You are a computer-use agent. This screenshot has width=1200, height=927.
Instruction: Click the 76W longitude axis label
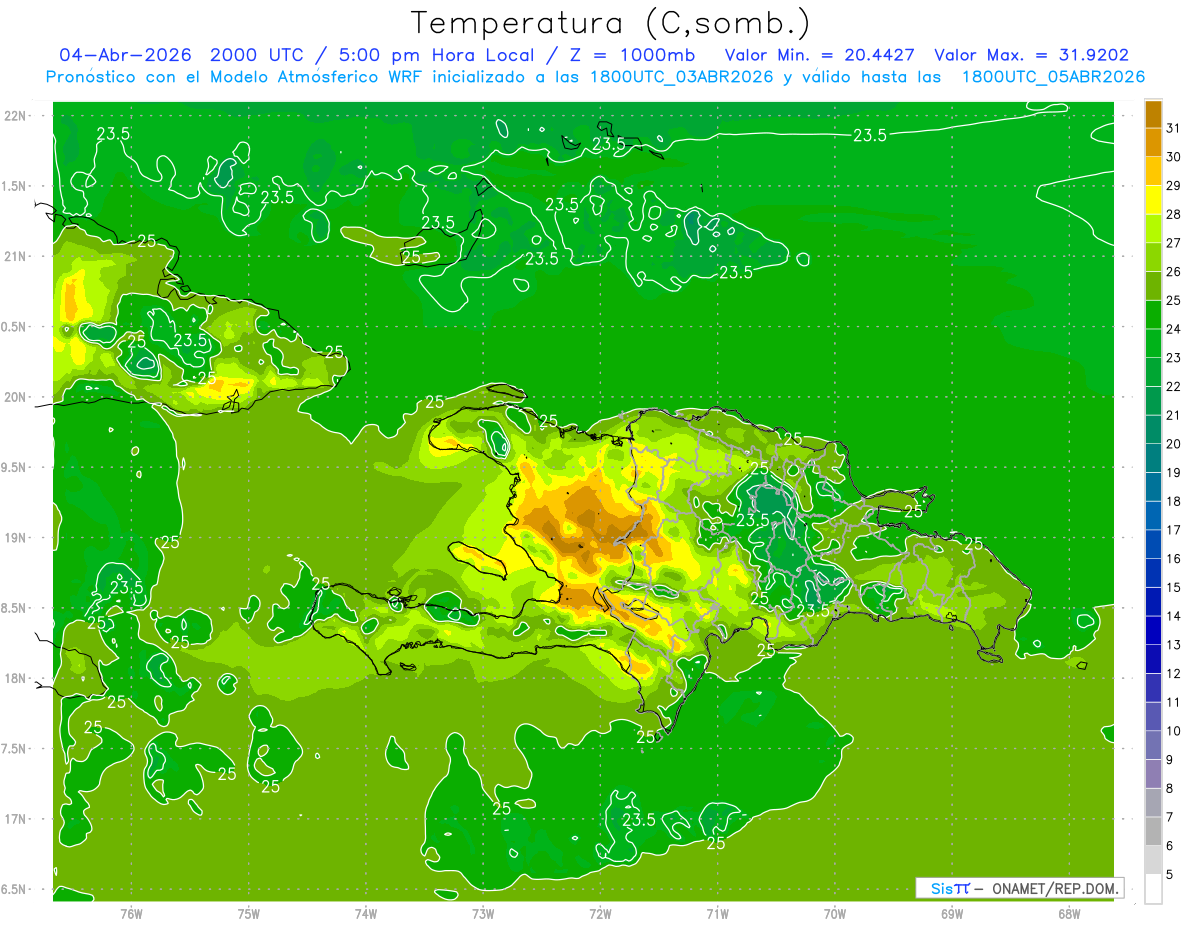(x=131, y=913)
